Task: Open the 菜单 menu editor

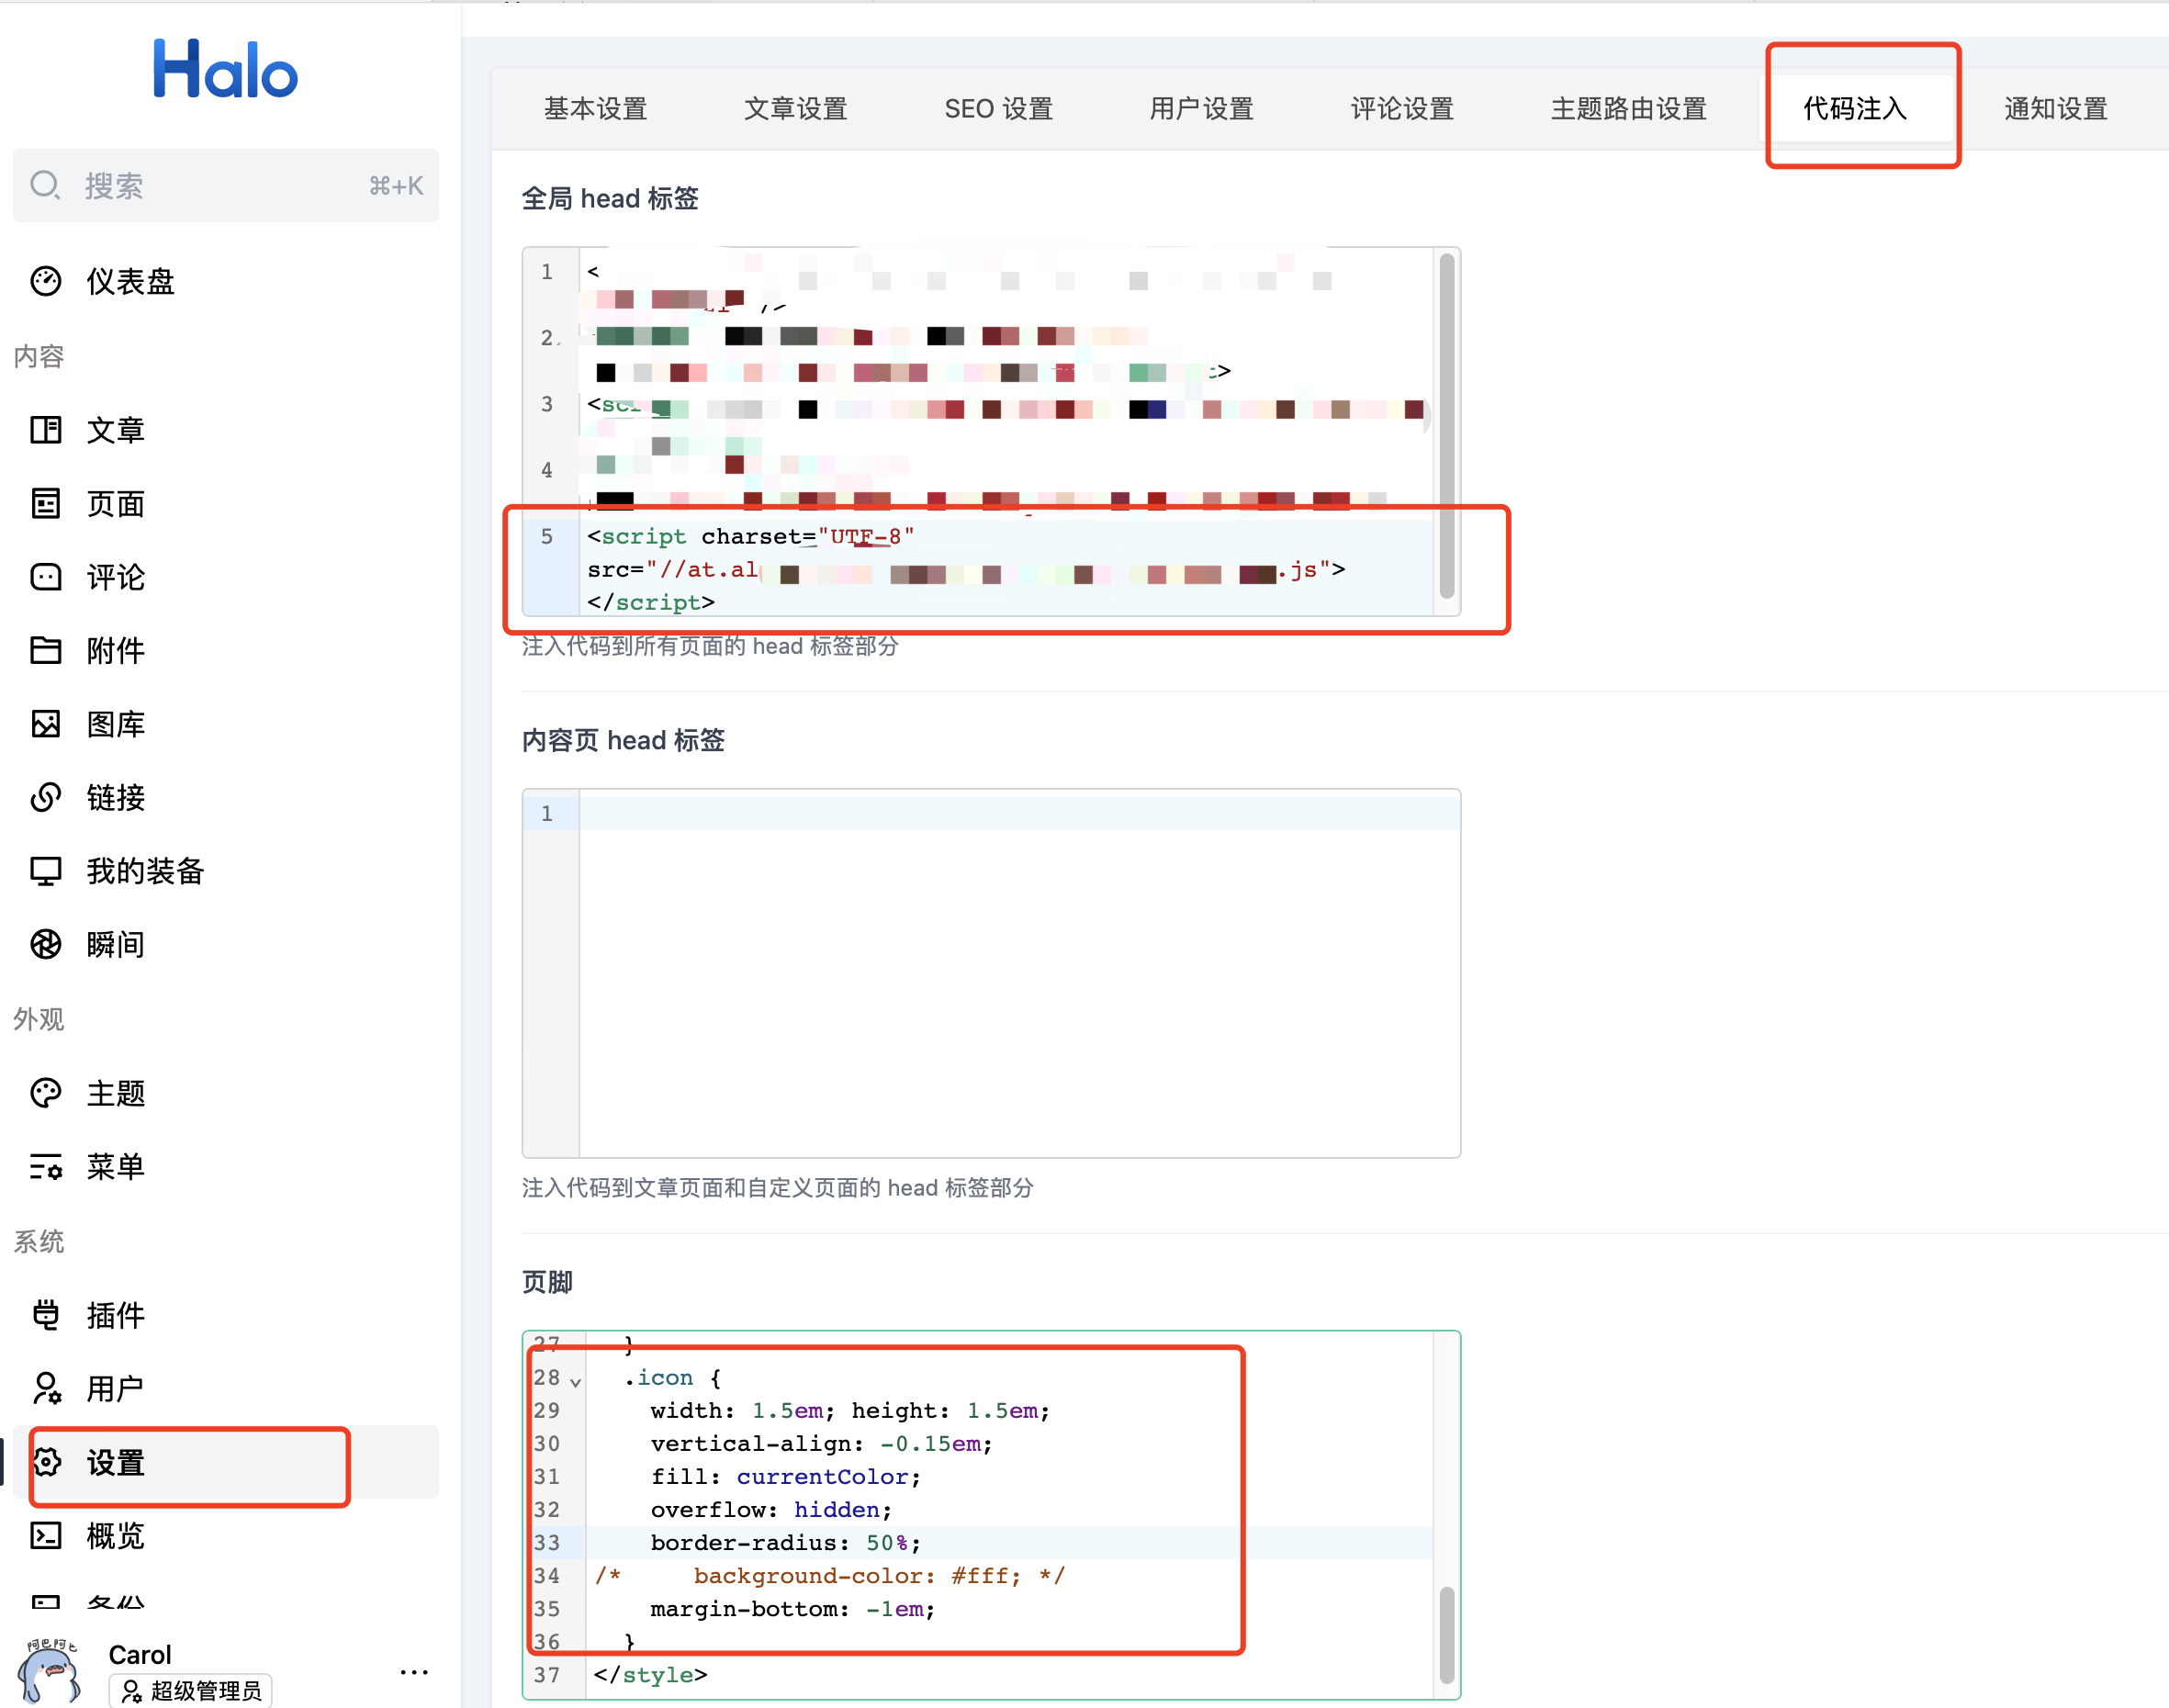Action: [x=115, y=1167]
